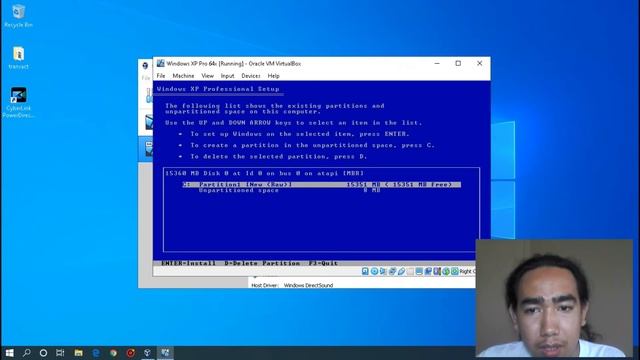Open Cortana circle on taskbar

[43, 353]
